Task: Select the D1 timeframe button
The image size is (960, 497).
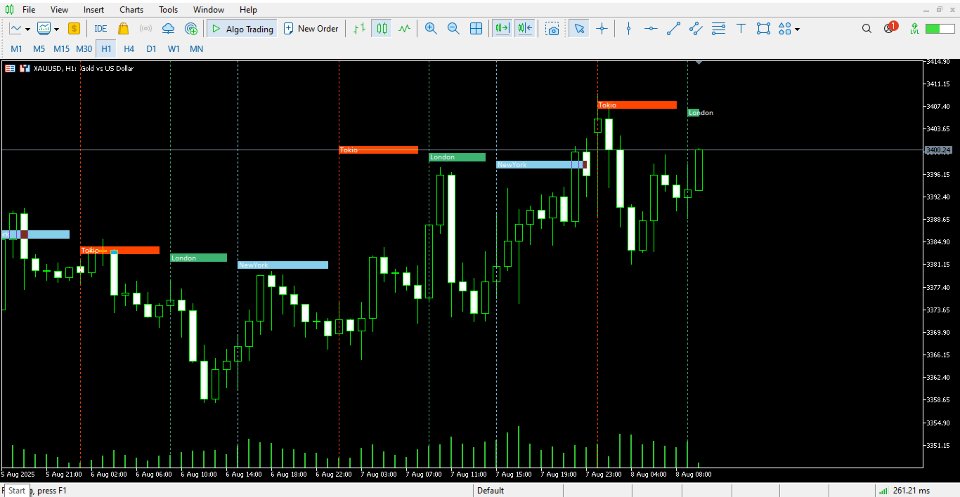Action: 151,48
